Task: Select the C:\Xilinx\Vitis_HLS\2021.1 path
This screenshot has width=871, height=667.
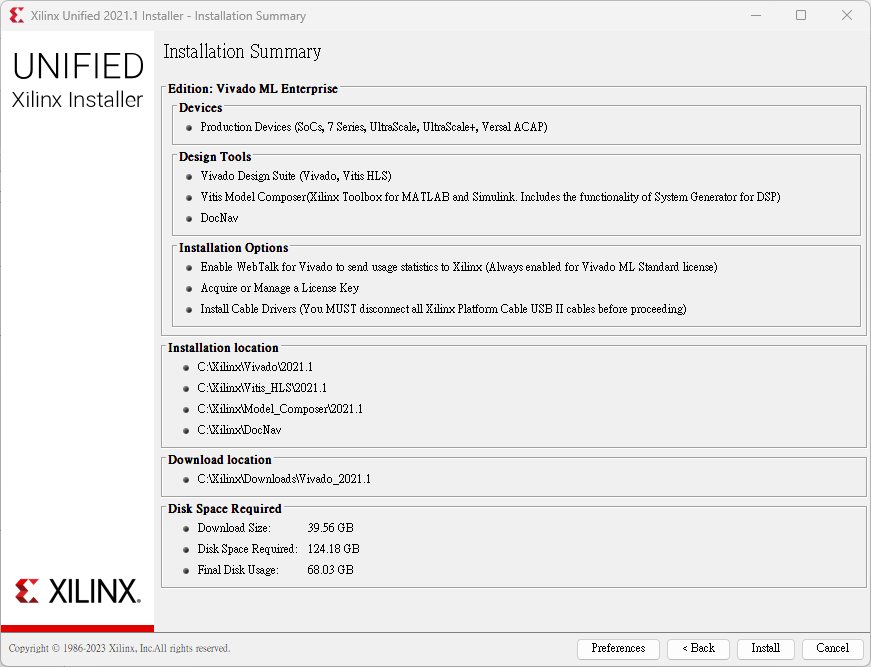Action: coord(262,388)
